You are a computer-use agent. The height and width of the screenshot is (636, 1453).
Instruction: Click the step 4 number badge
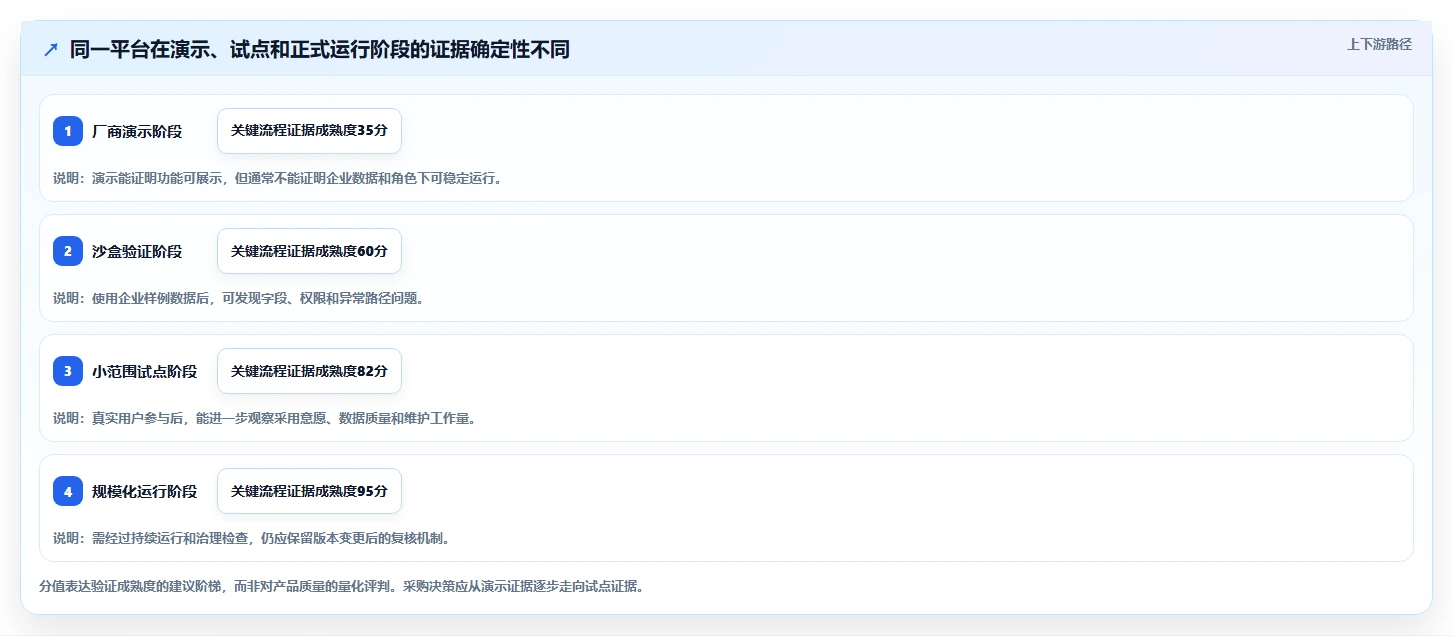[x=68, y=491]
